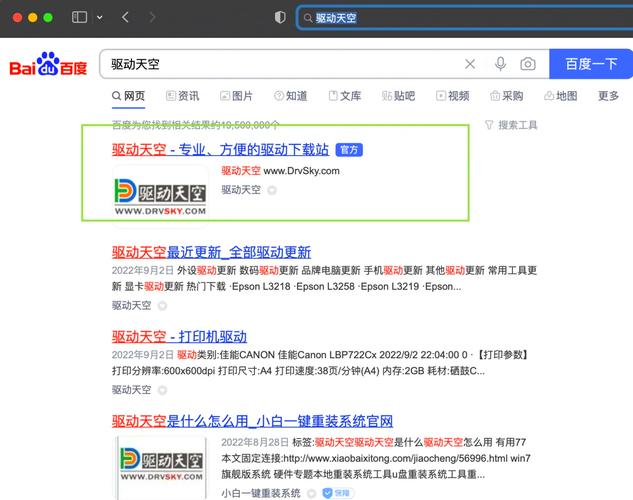The height and width of the screenshot is (500, 633).
Task: Click 小白一键重装系统 source name
Action: 261,493
